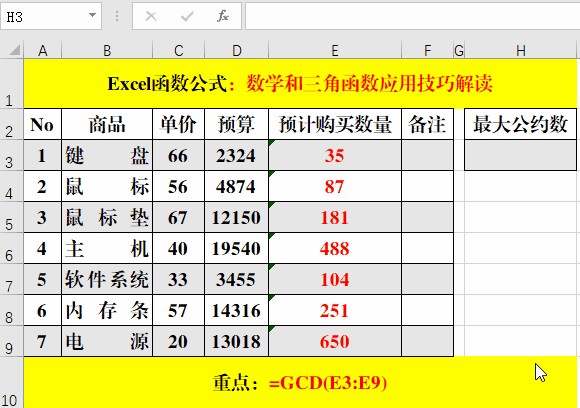Click quantity cell showing 35
Screen dimensions: 580x408
[335, 155]
